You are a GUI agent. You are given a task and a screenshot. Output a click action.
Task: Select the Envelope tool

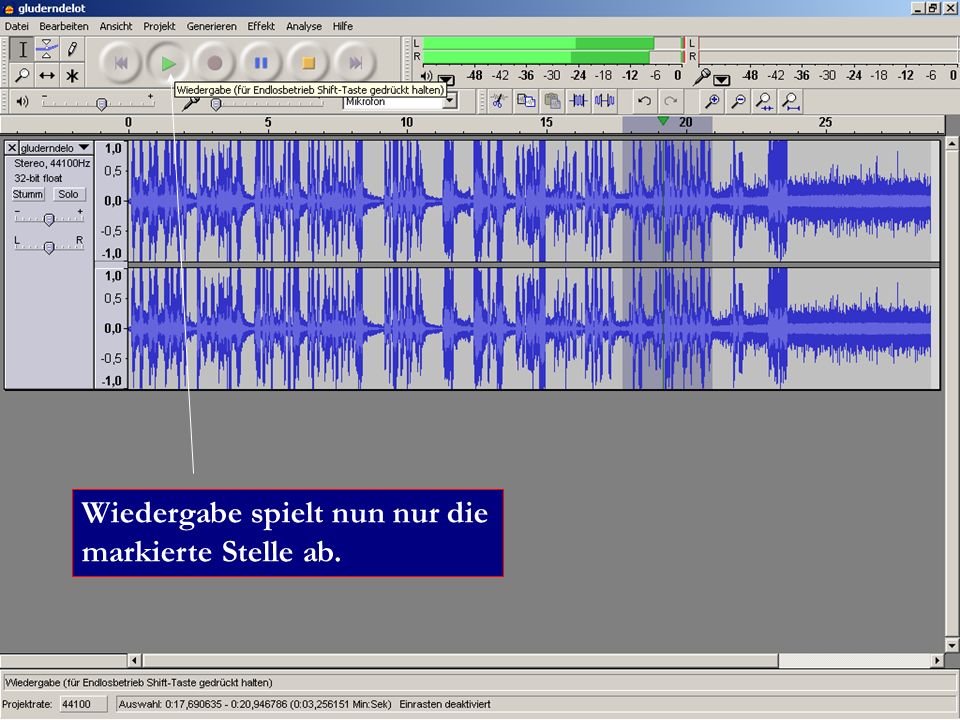point(47,50)
